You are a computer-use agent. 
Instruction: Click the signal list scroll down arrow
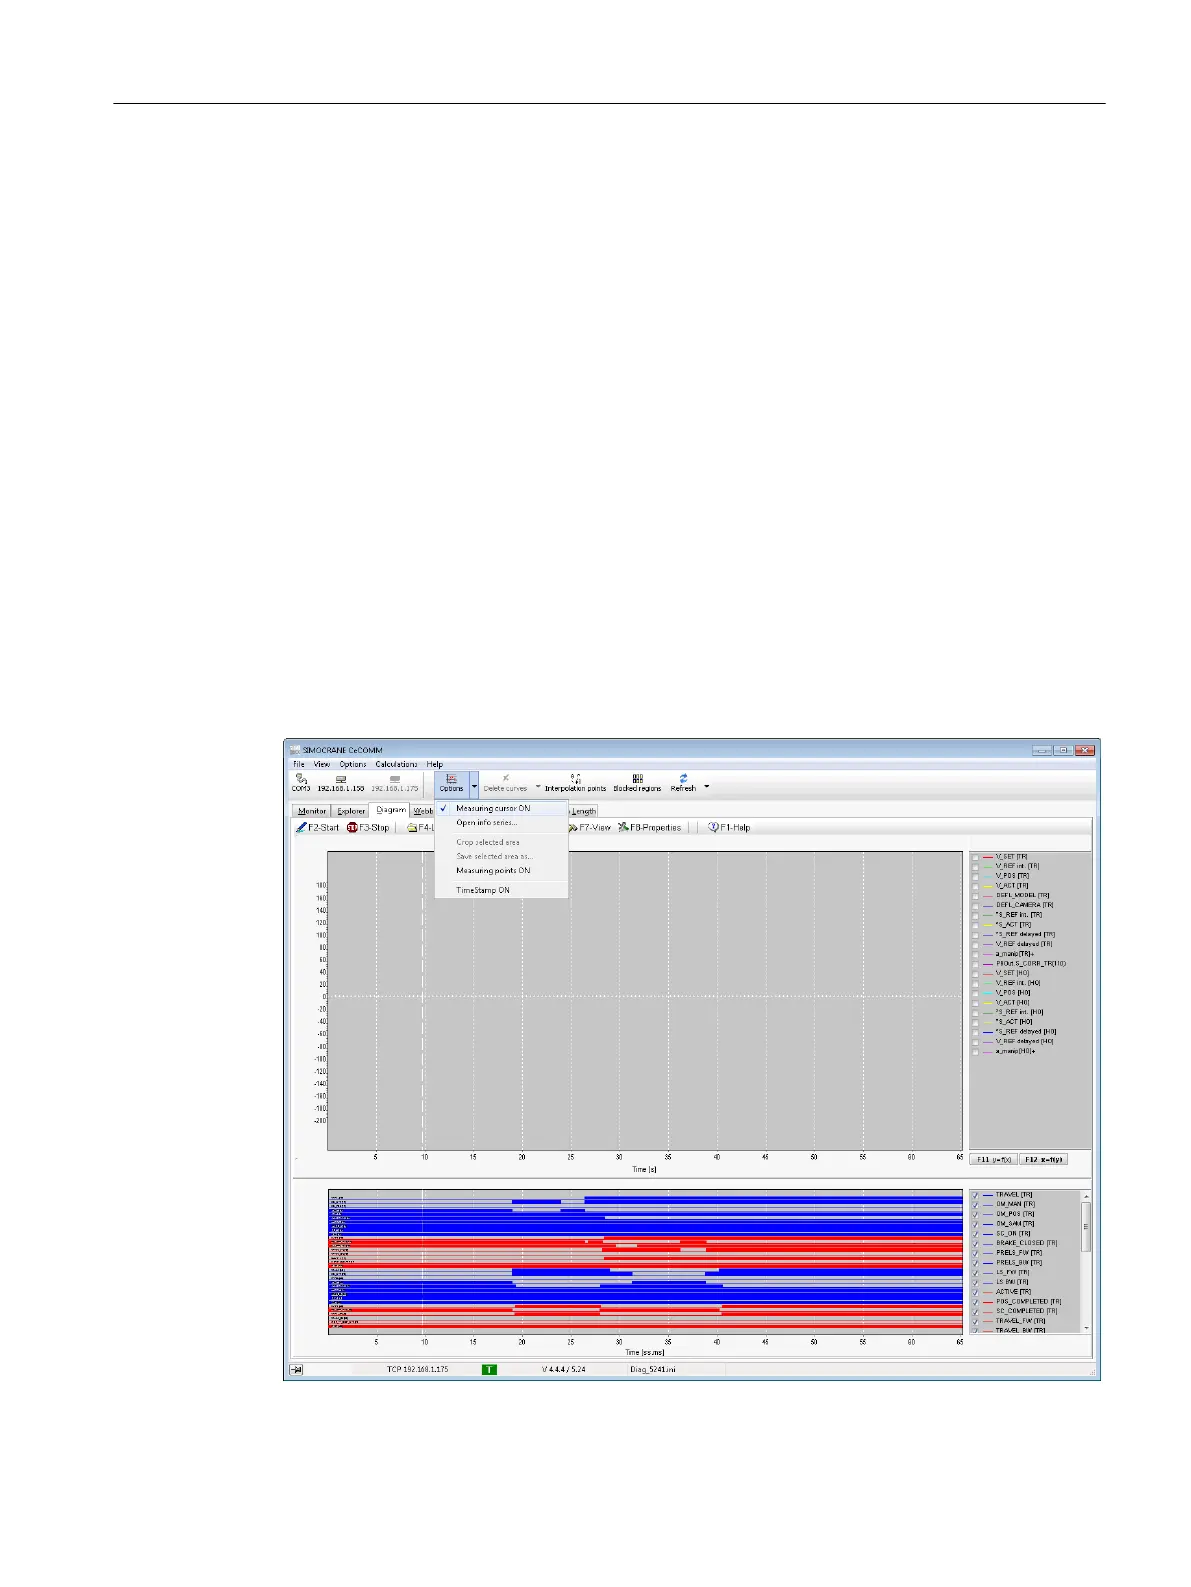pos(1086,1328)
